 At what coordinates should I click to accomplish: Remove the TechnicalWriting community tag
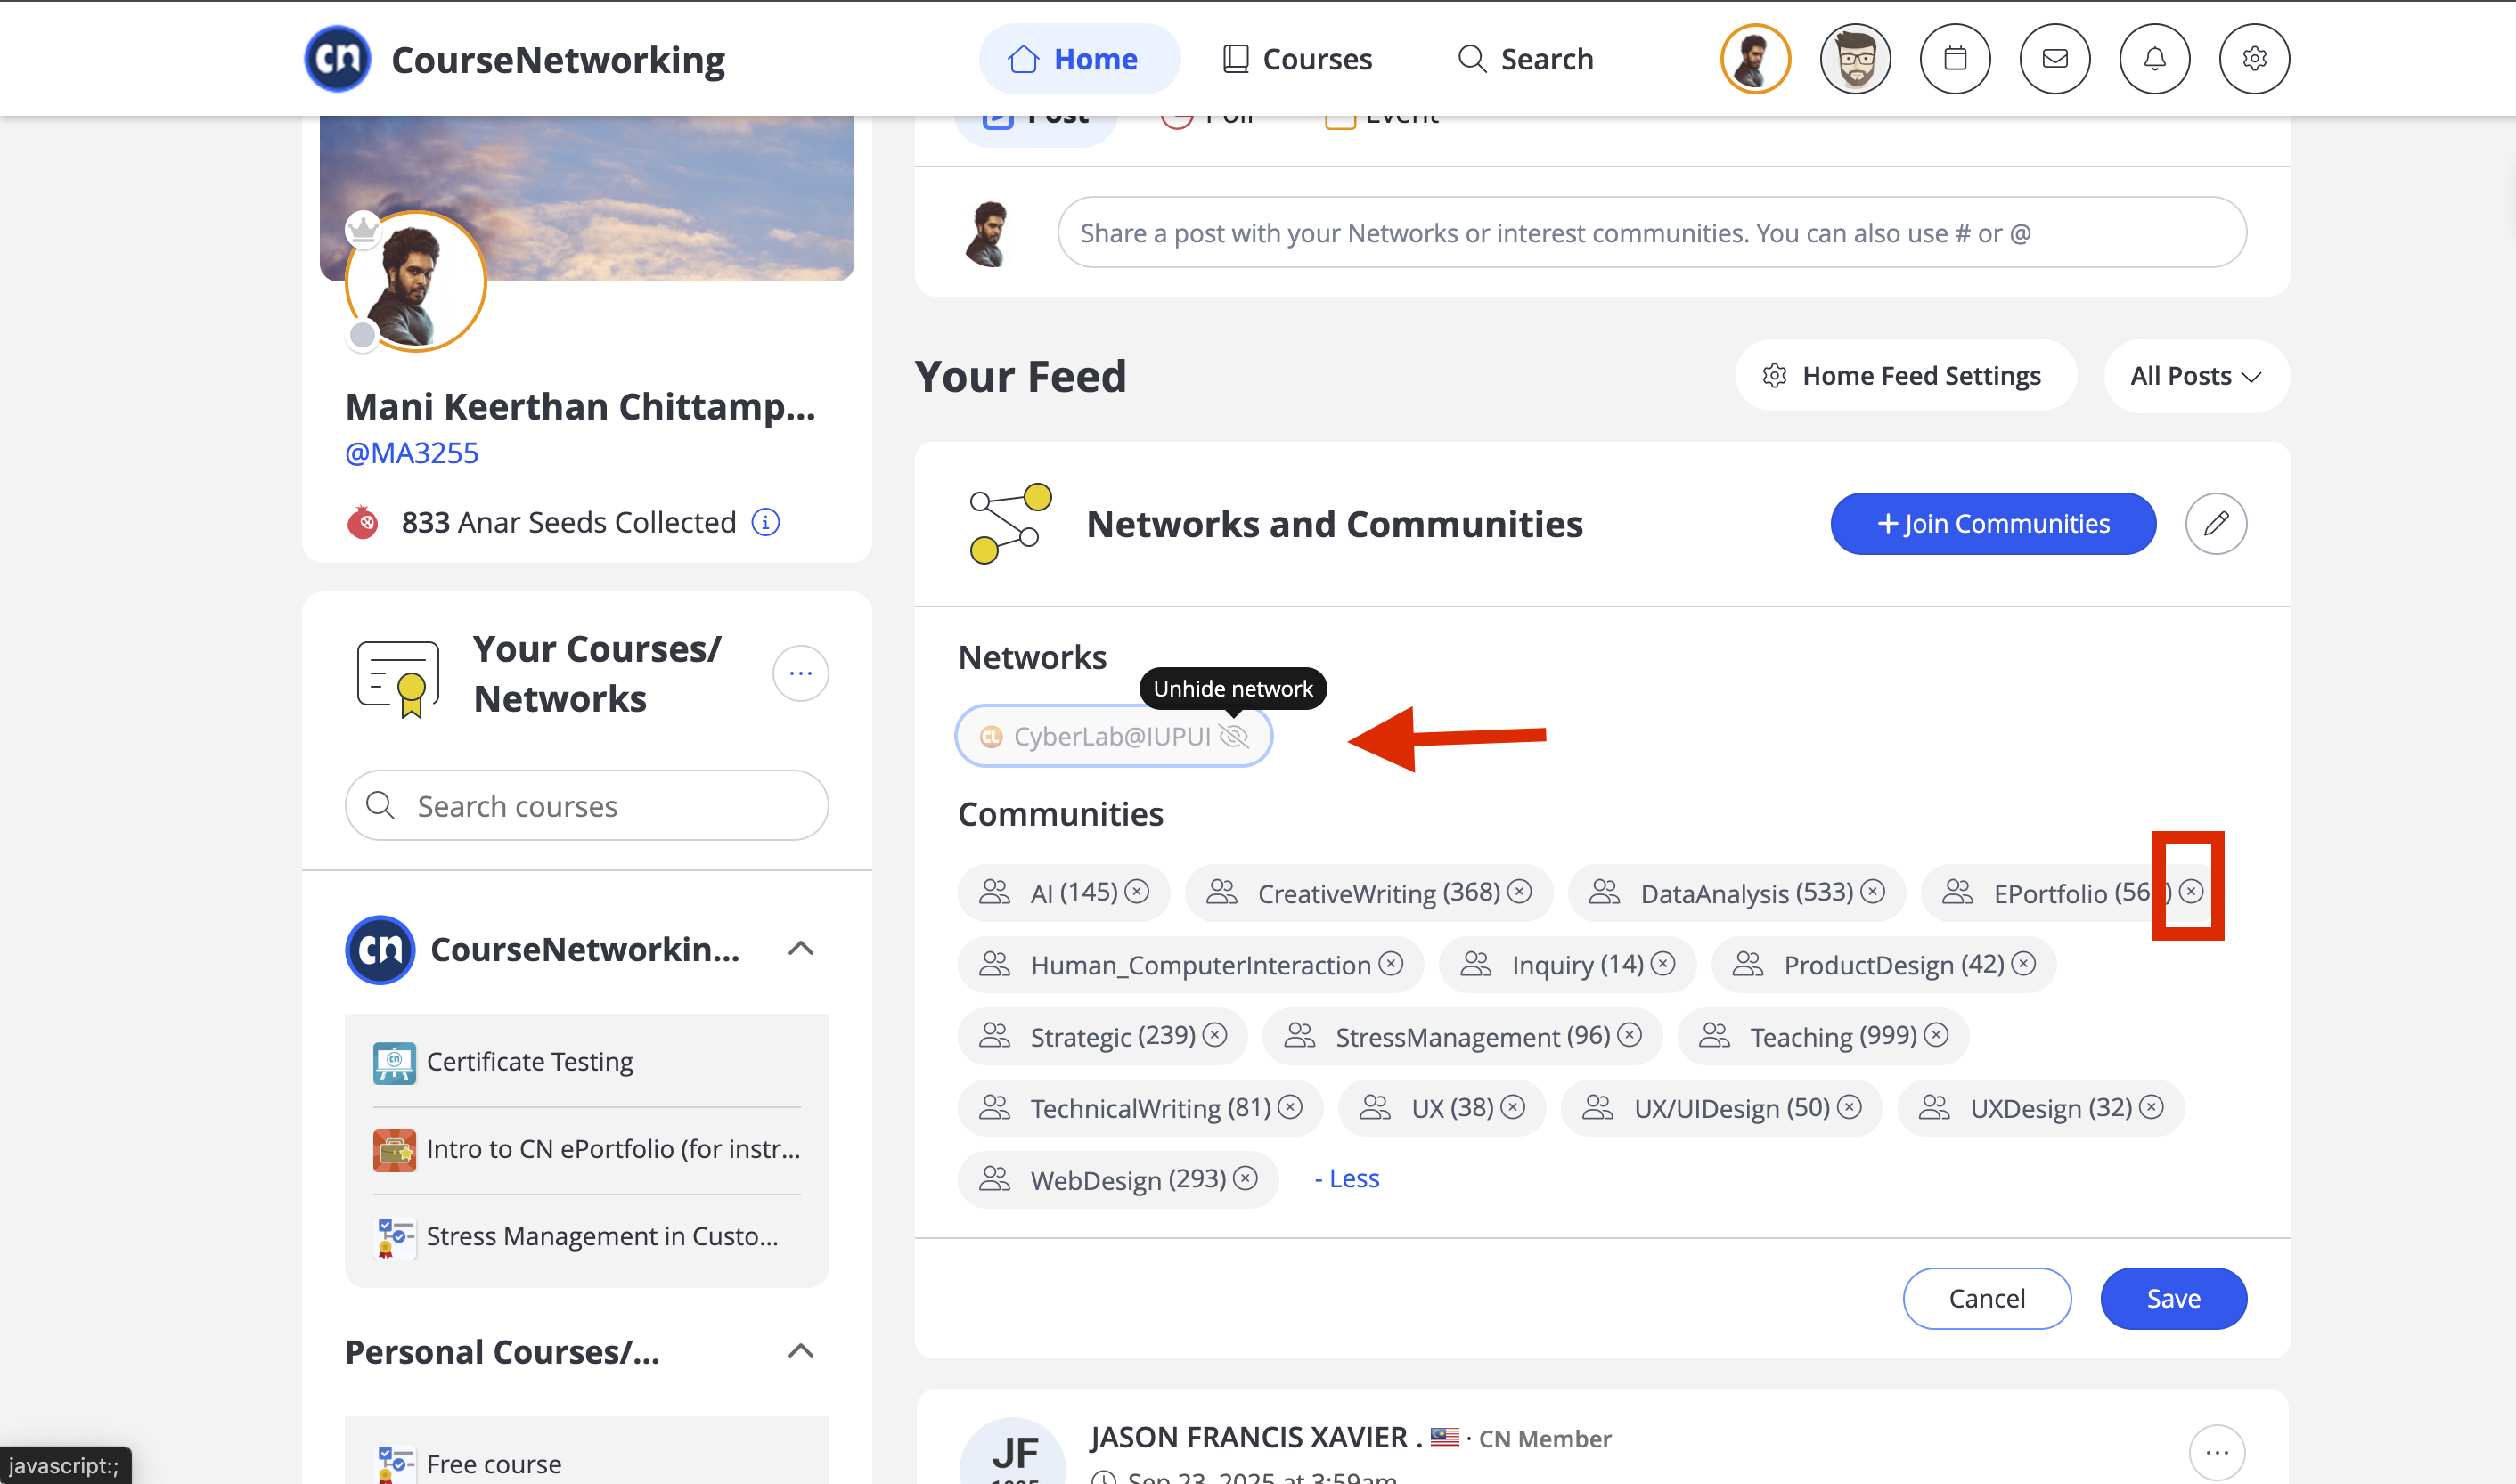[1291, 1107]
